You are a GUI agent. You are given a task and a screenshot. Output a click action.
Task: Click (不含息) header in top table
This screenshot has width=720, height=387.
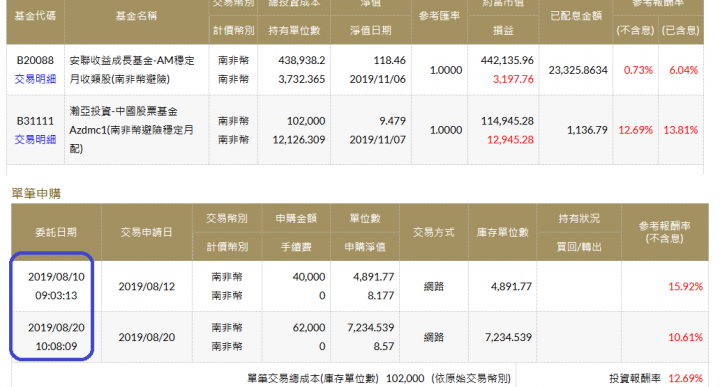pos(635,30)
